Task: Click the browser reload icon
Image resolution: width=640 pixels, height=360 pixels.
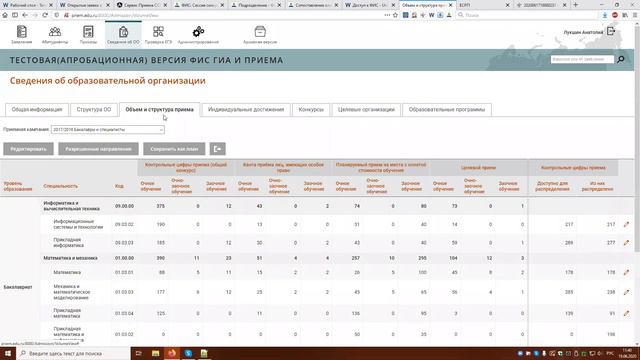Action: [x=45, y=15]
